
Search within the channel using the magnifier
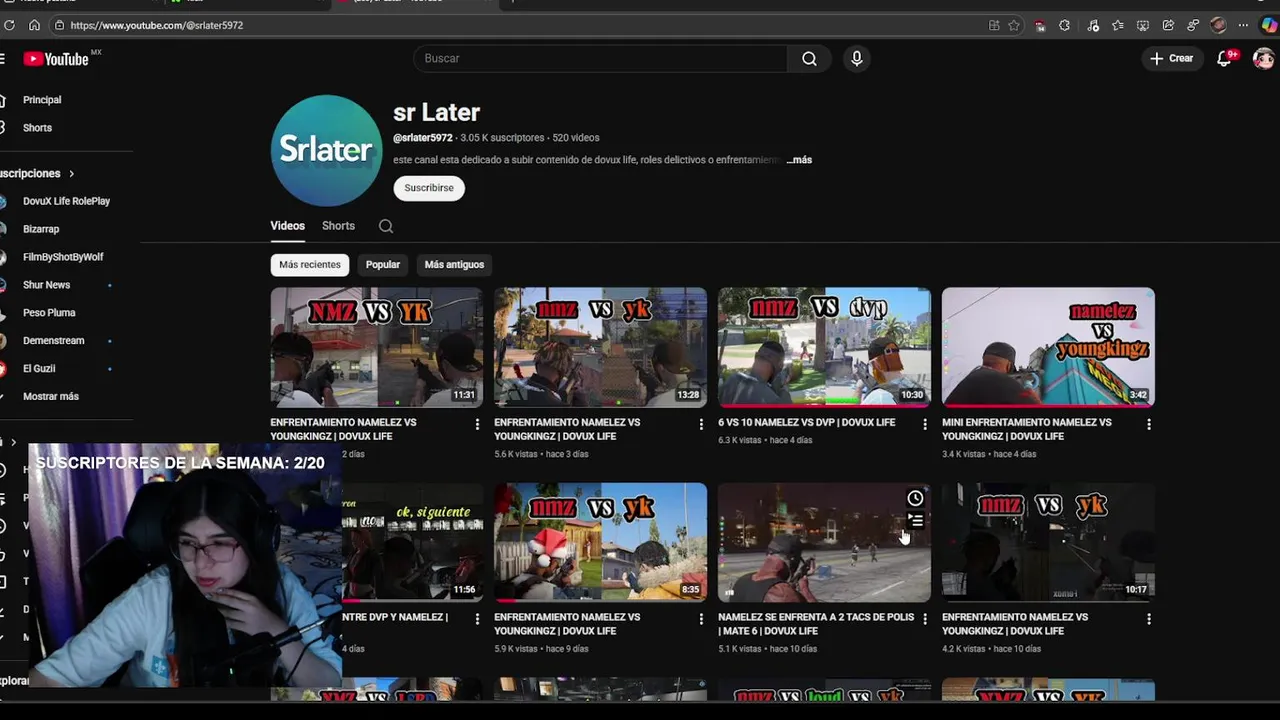(x=386, y=226)
